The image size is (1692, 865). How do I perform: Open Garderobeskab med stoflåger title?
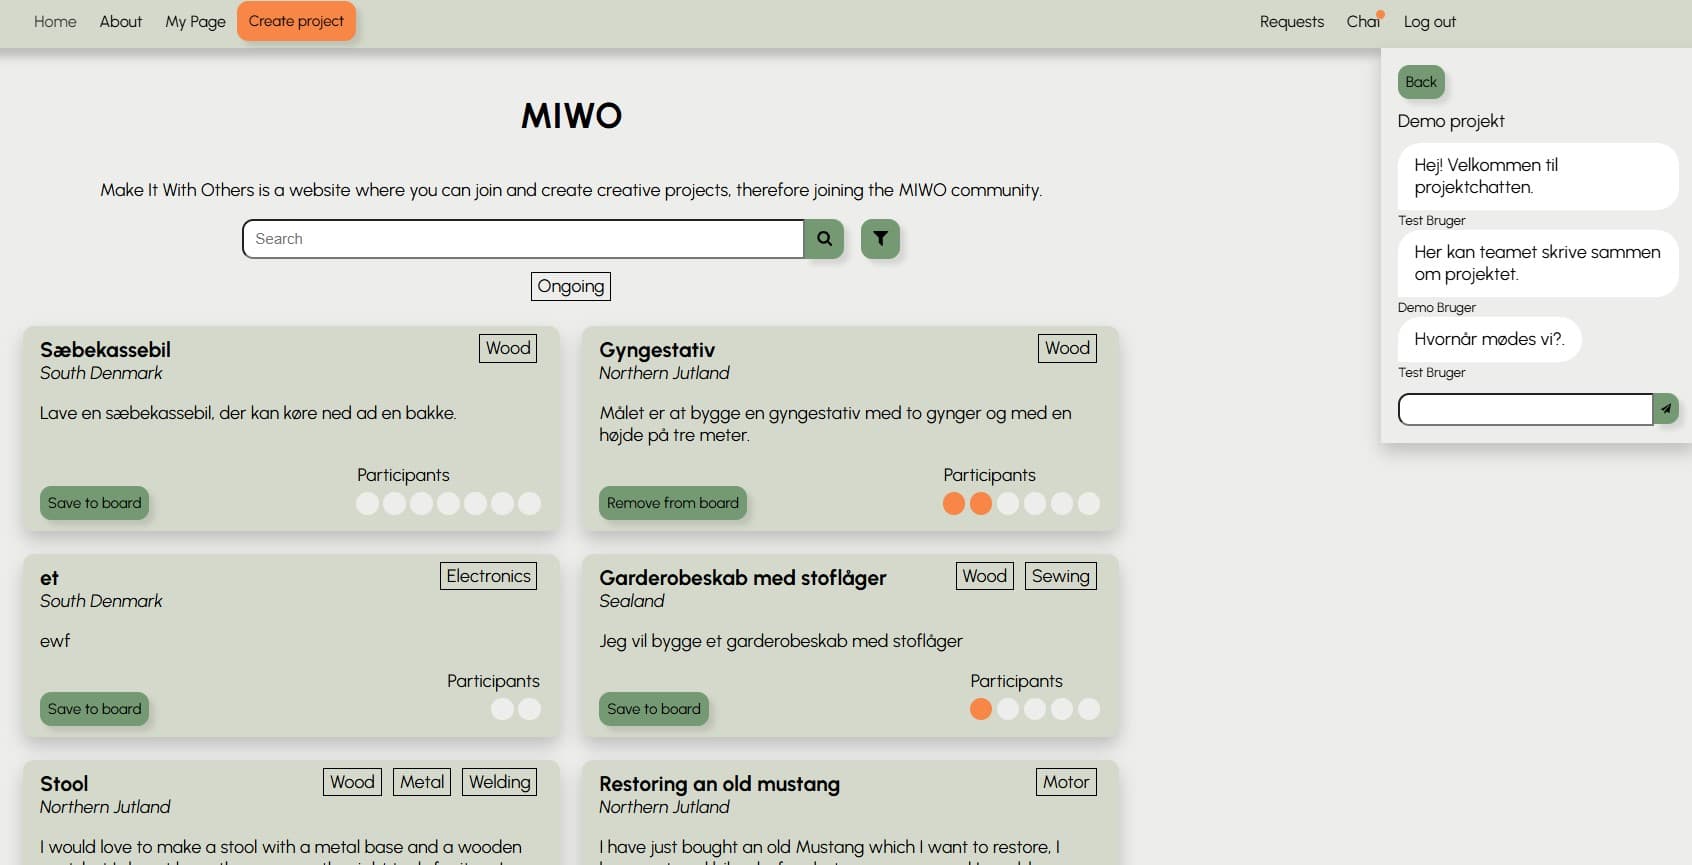(x=743, y=578)
